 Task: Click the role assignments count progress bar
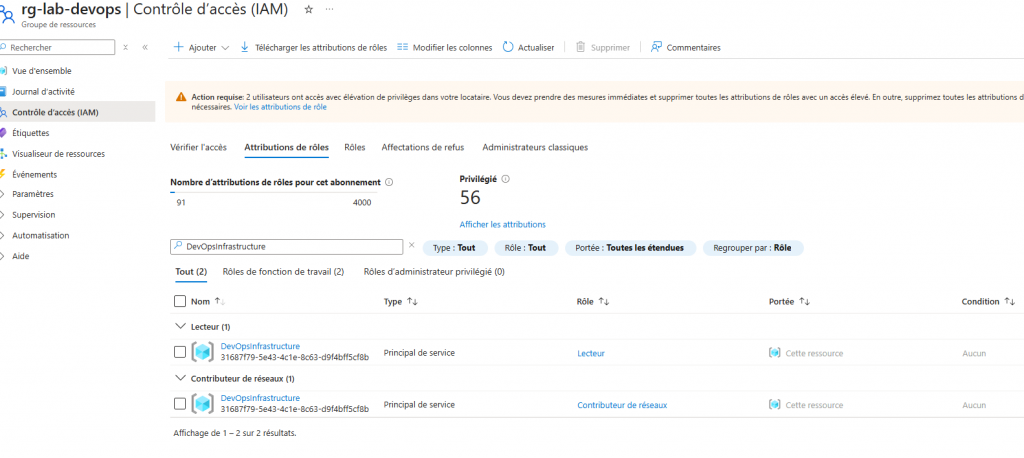(x=271, y=192)
